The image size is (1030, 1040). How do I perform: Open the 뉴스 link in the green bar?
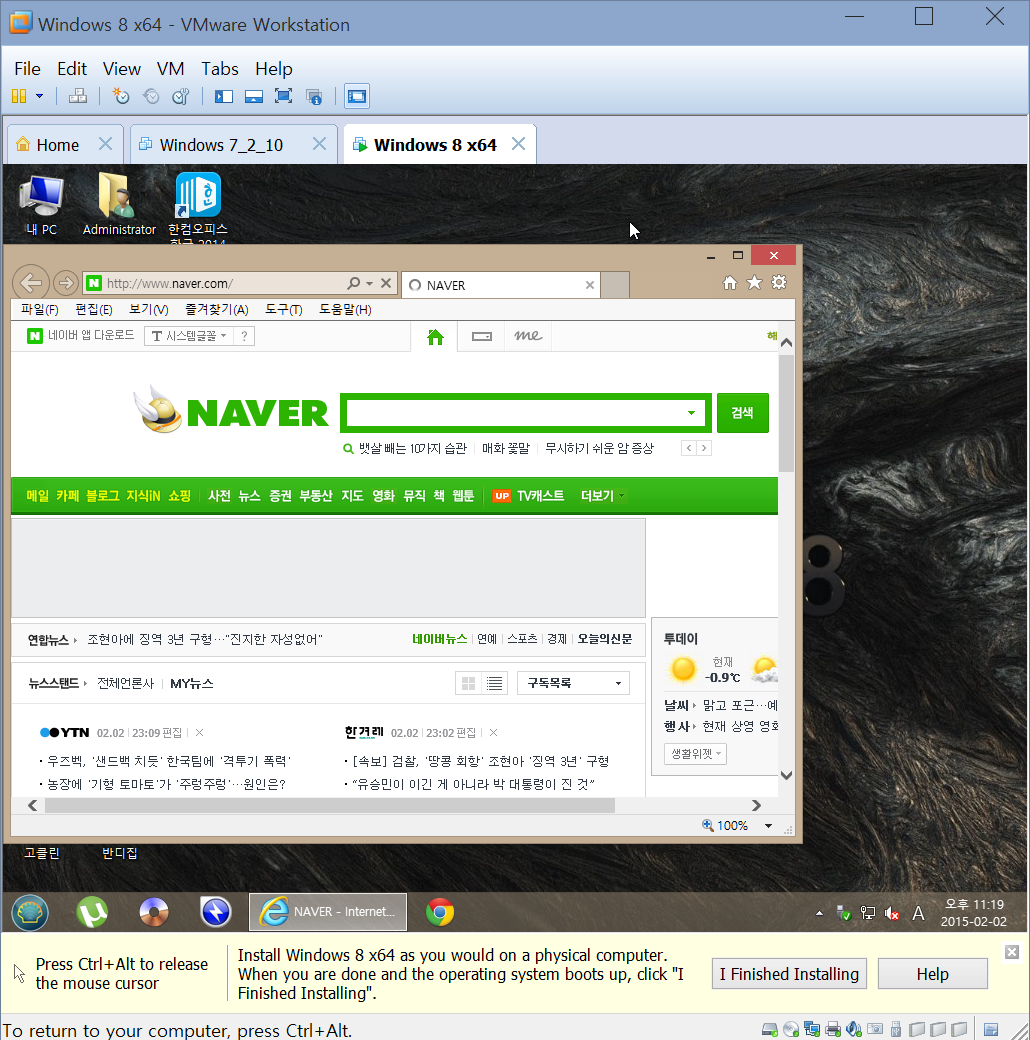[249, 496]
